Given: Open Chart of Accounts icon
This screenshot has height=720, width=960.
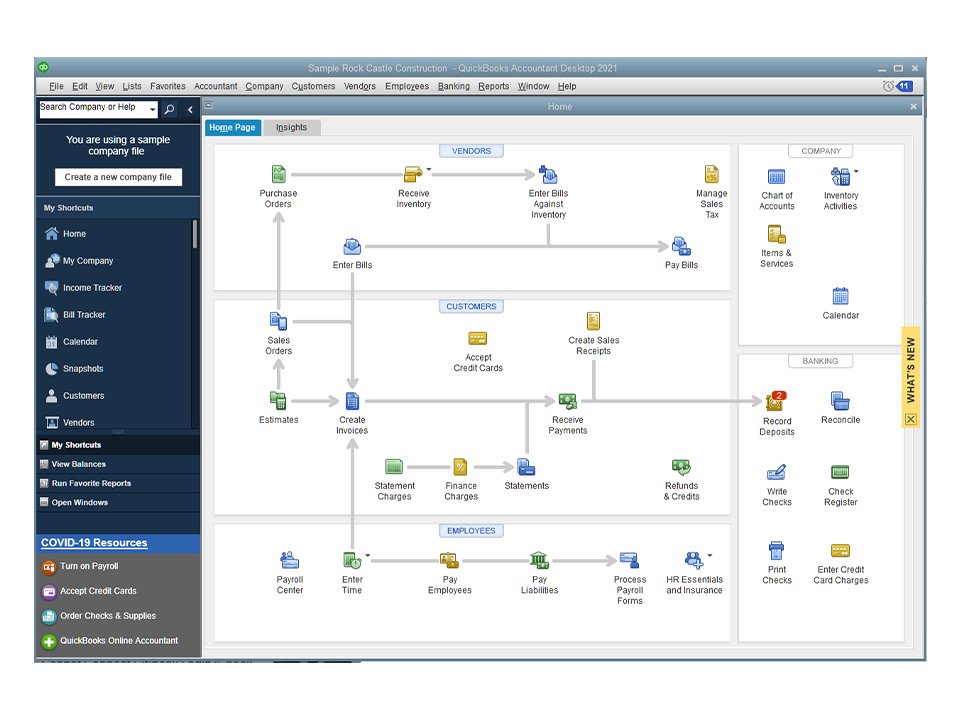Looking at the screenshot, I should (776, 177).
